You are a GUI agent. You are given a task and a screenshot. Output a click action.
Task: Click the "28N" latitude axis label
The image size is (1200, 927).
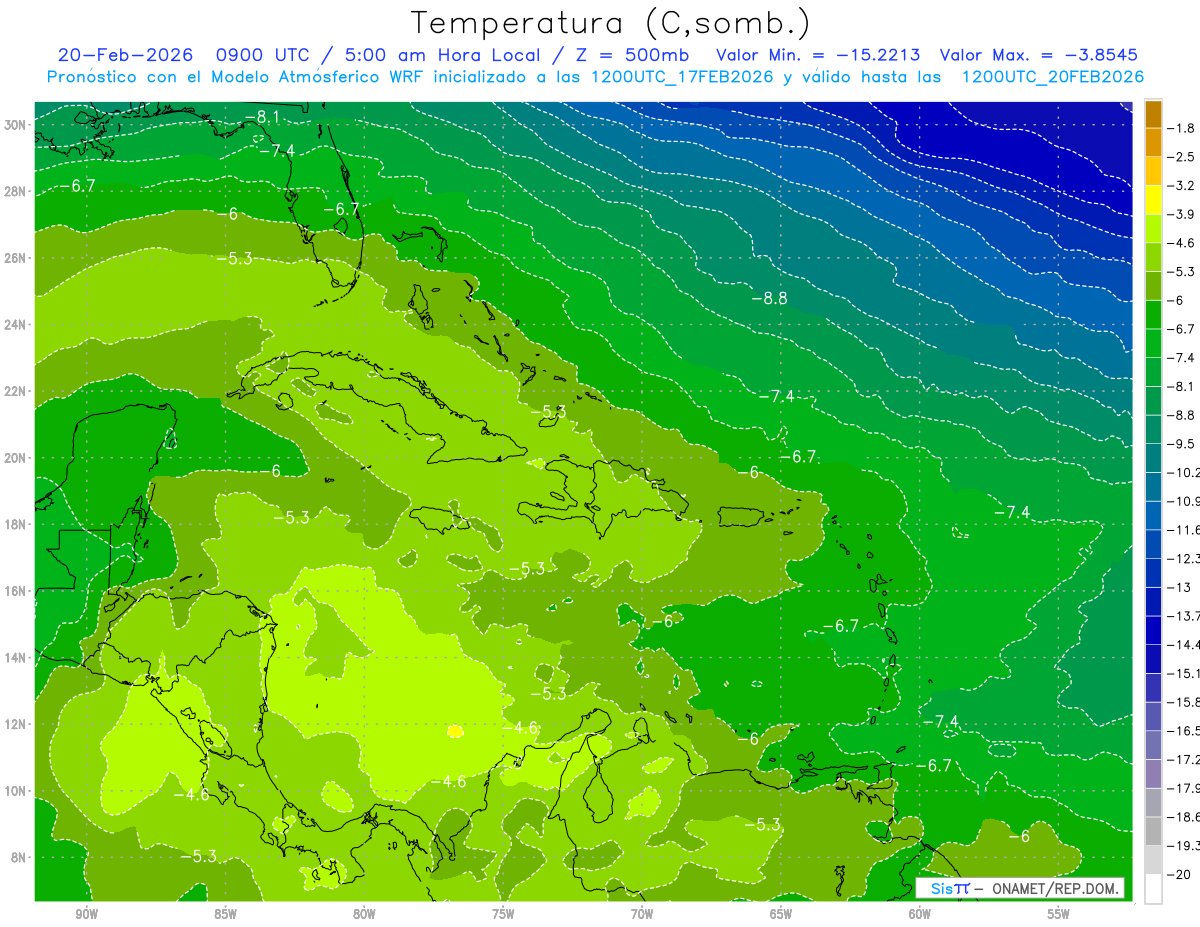(x=15, y=191)
